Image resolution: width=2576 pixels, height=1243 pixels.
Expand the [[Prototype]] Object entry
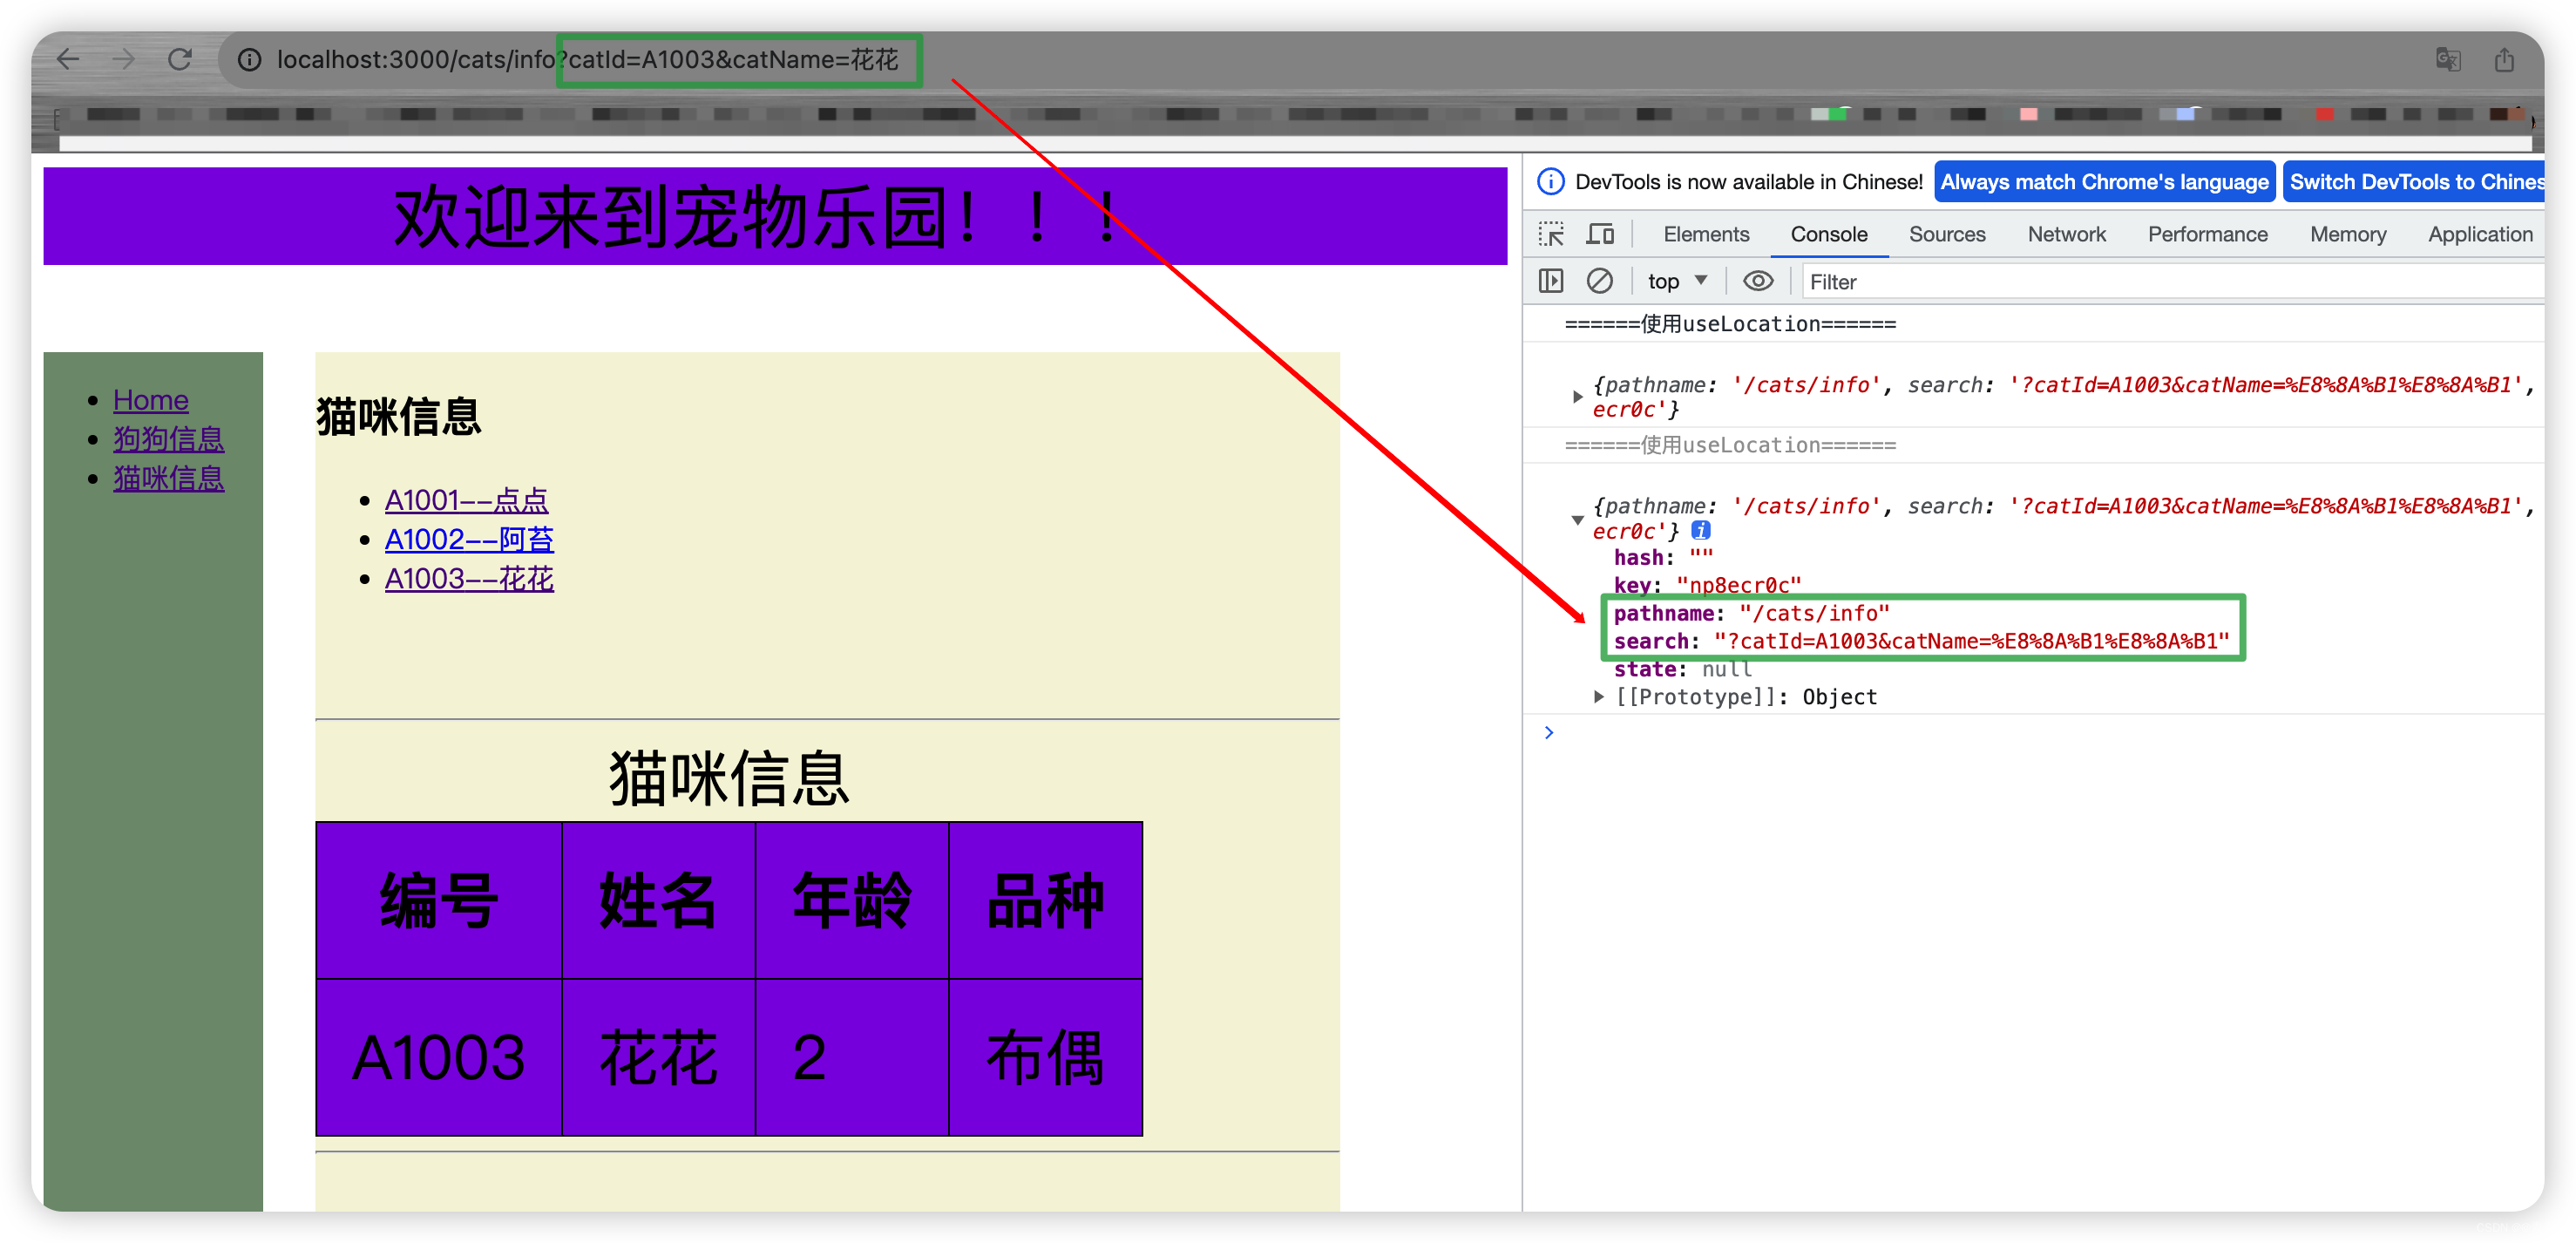point(1598,696)
